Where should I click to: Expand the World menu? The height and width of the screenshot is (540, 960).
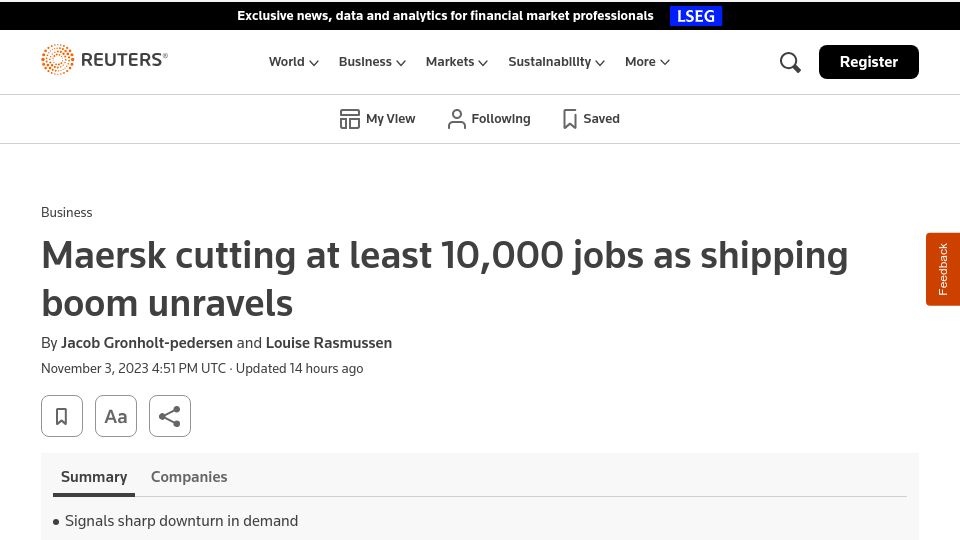click(x=293, y=62)
